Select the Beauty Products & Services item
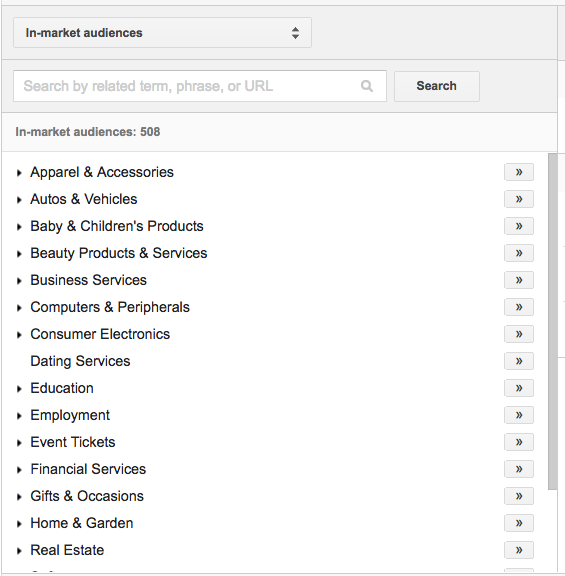This screenshot has width=565, height=576. (119, 253)
